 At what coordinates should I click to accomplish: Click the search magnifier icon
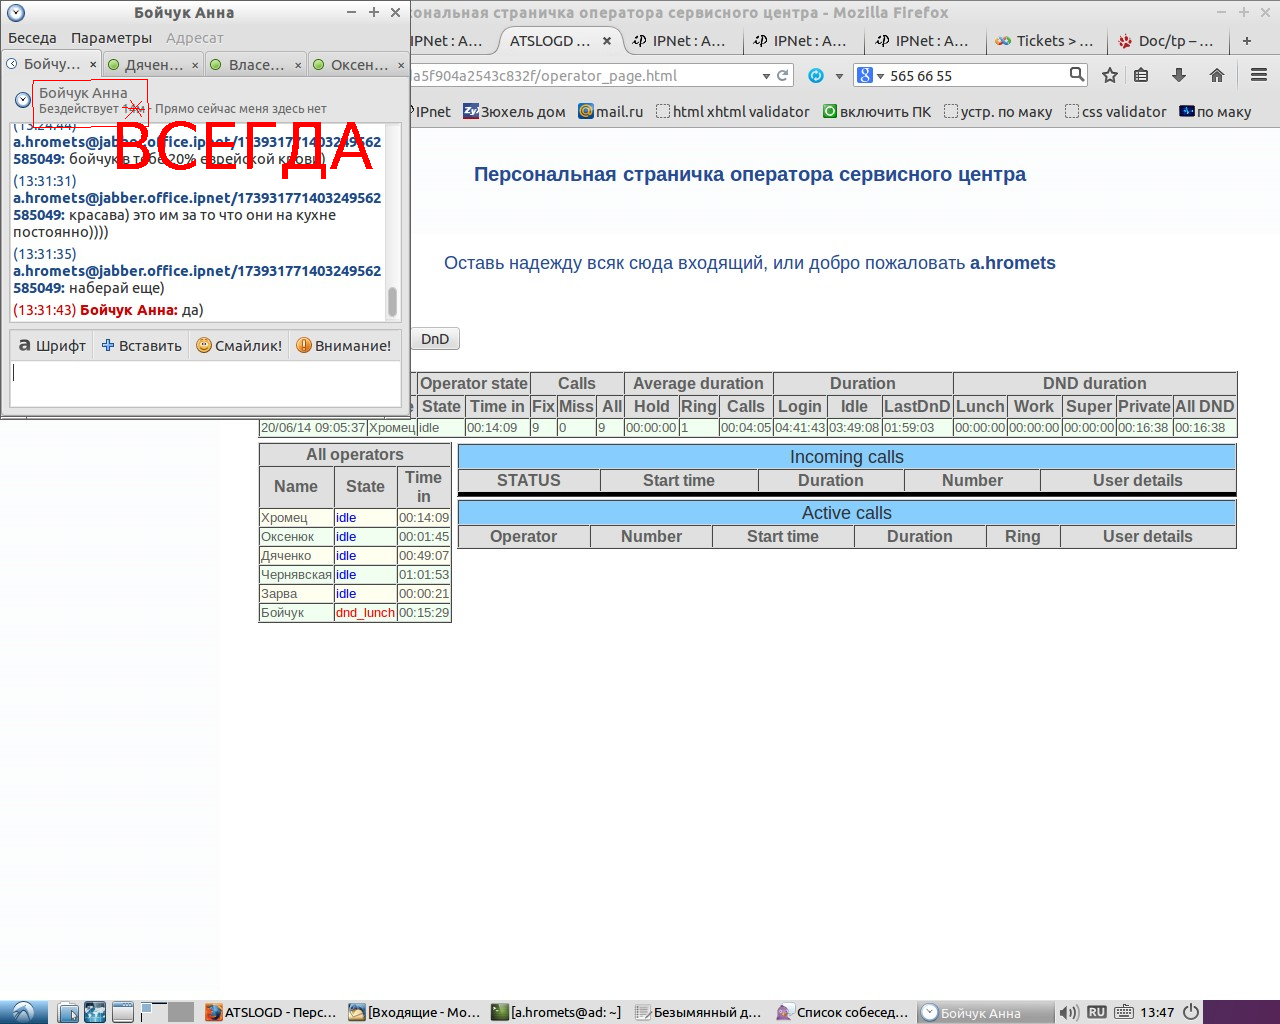tap(1076, 75)
